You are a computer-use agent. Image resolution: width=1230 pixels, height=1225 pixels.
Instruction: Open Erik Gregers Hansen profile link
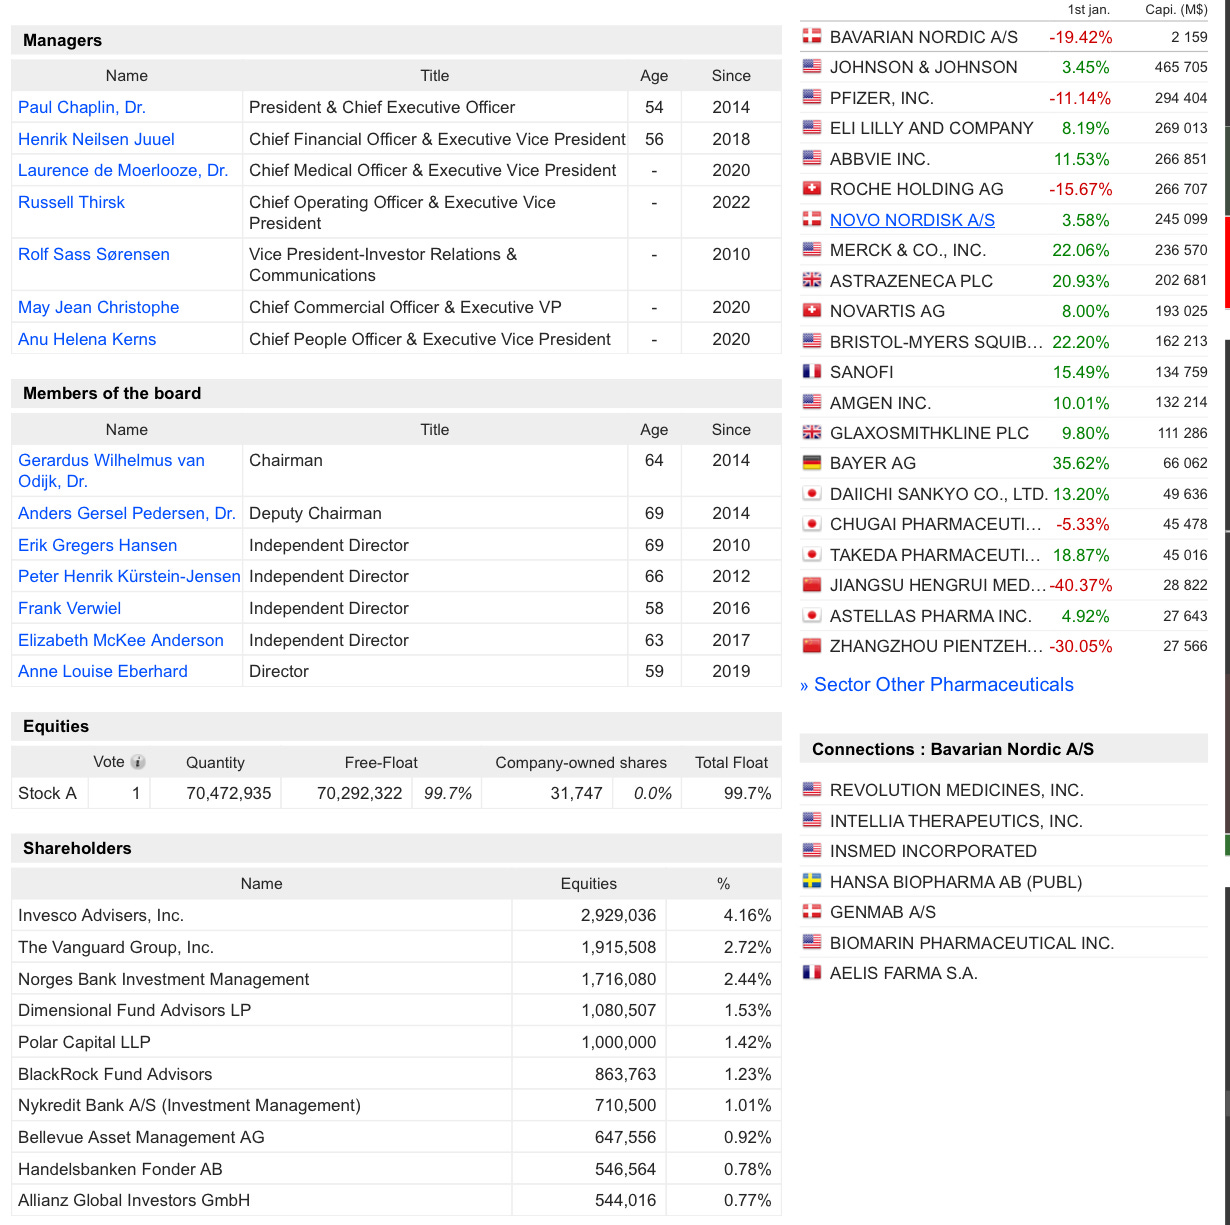coord(98,545)
